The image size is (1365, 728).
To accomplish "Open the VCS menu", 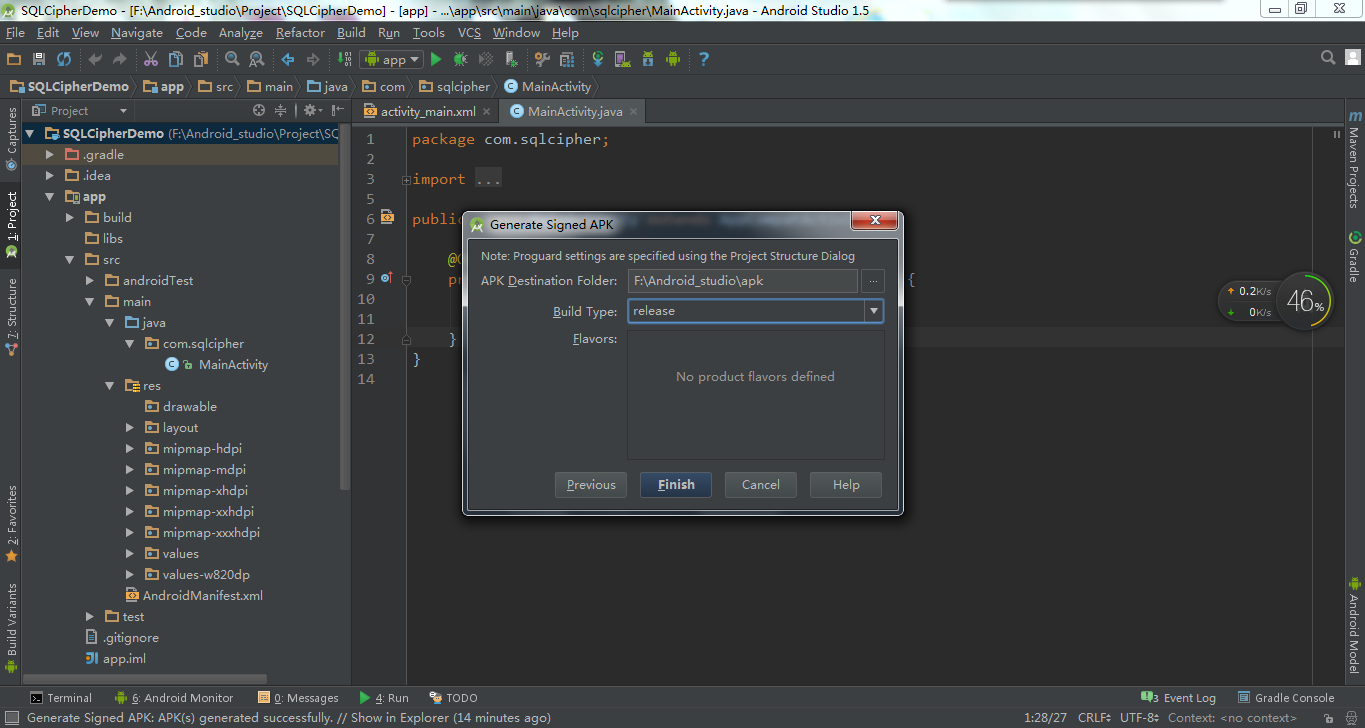I will [x=469, y=32].
